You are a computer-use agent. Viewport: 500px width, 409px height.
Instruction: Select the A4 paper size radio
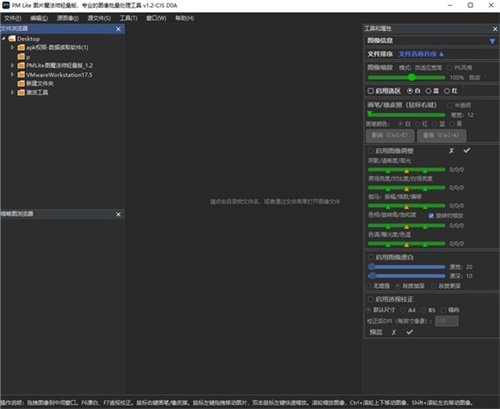coord(403,310)
